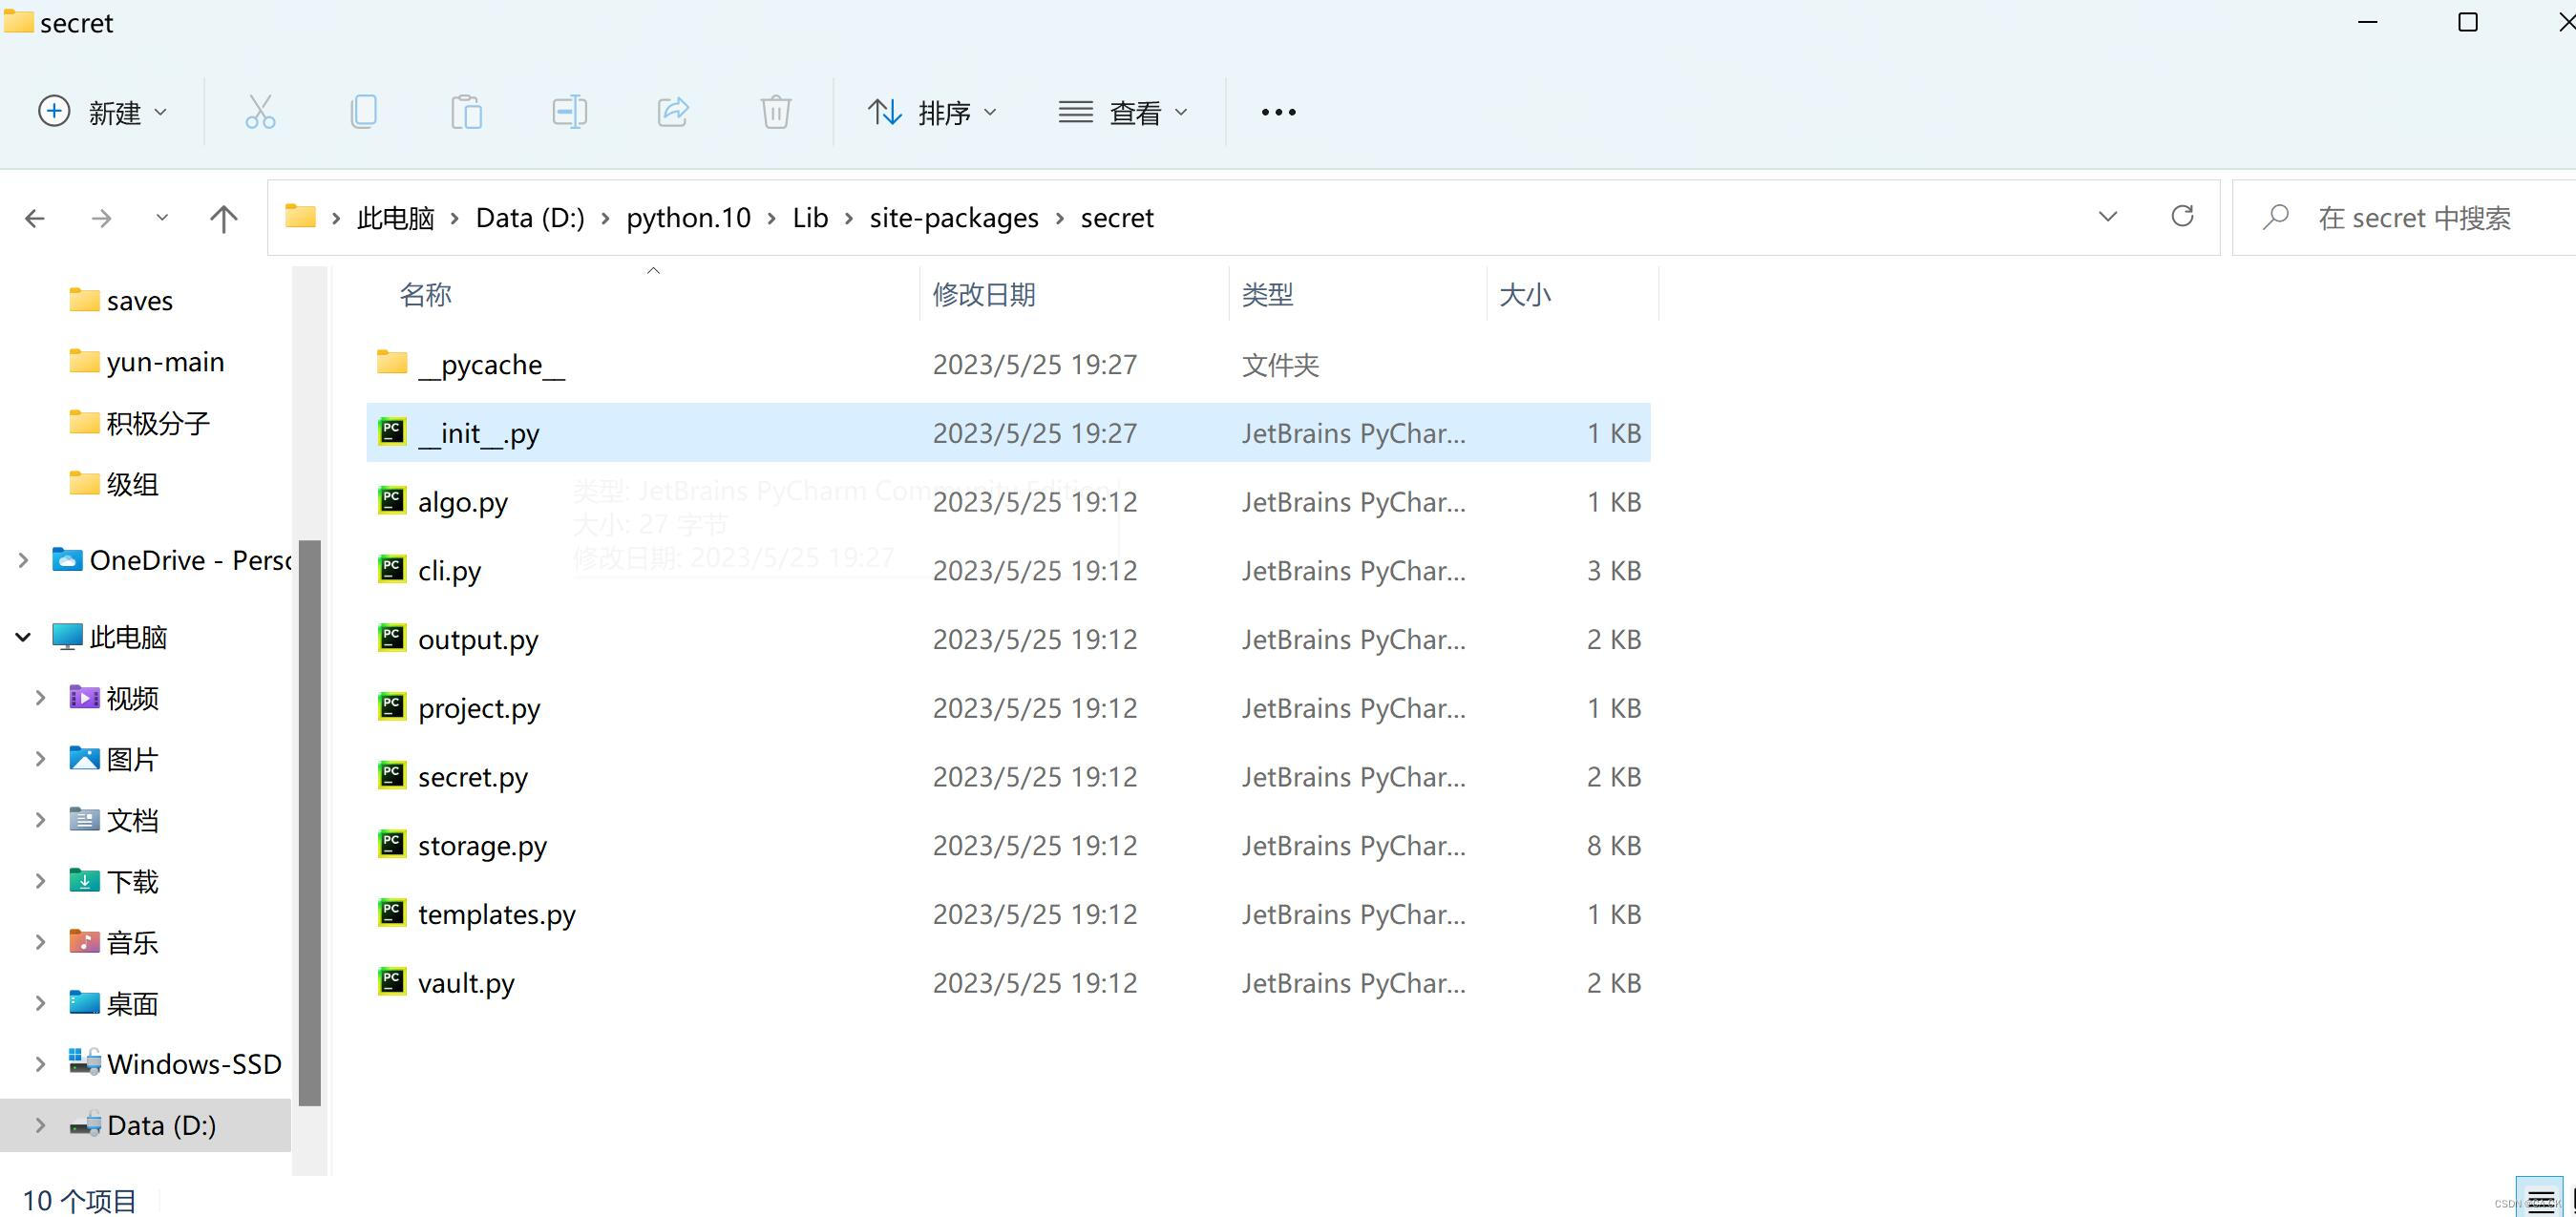Navigate up to site-packages folder
This screenshot has height=1217, width=2576.
point(222,217)
